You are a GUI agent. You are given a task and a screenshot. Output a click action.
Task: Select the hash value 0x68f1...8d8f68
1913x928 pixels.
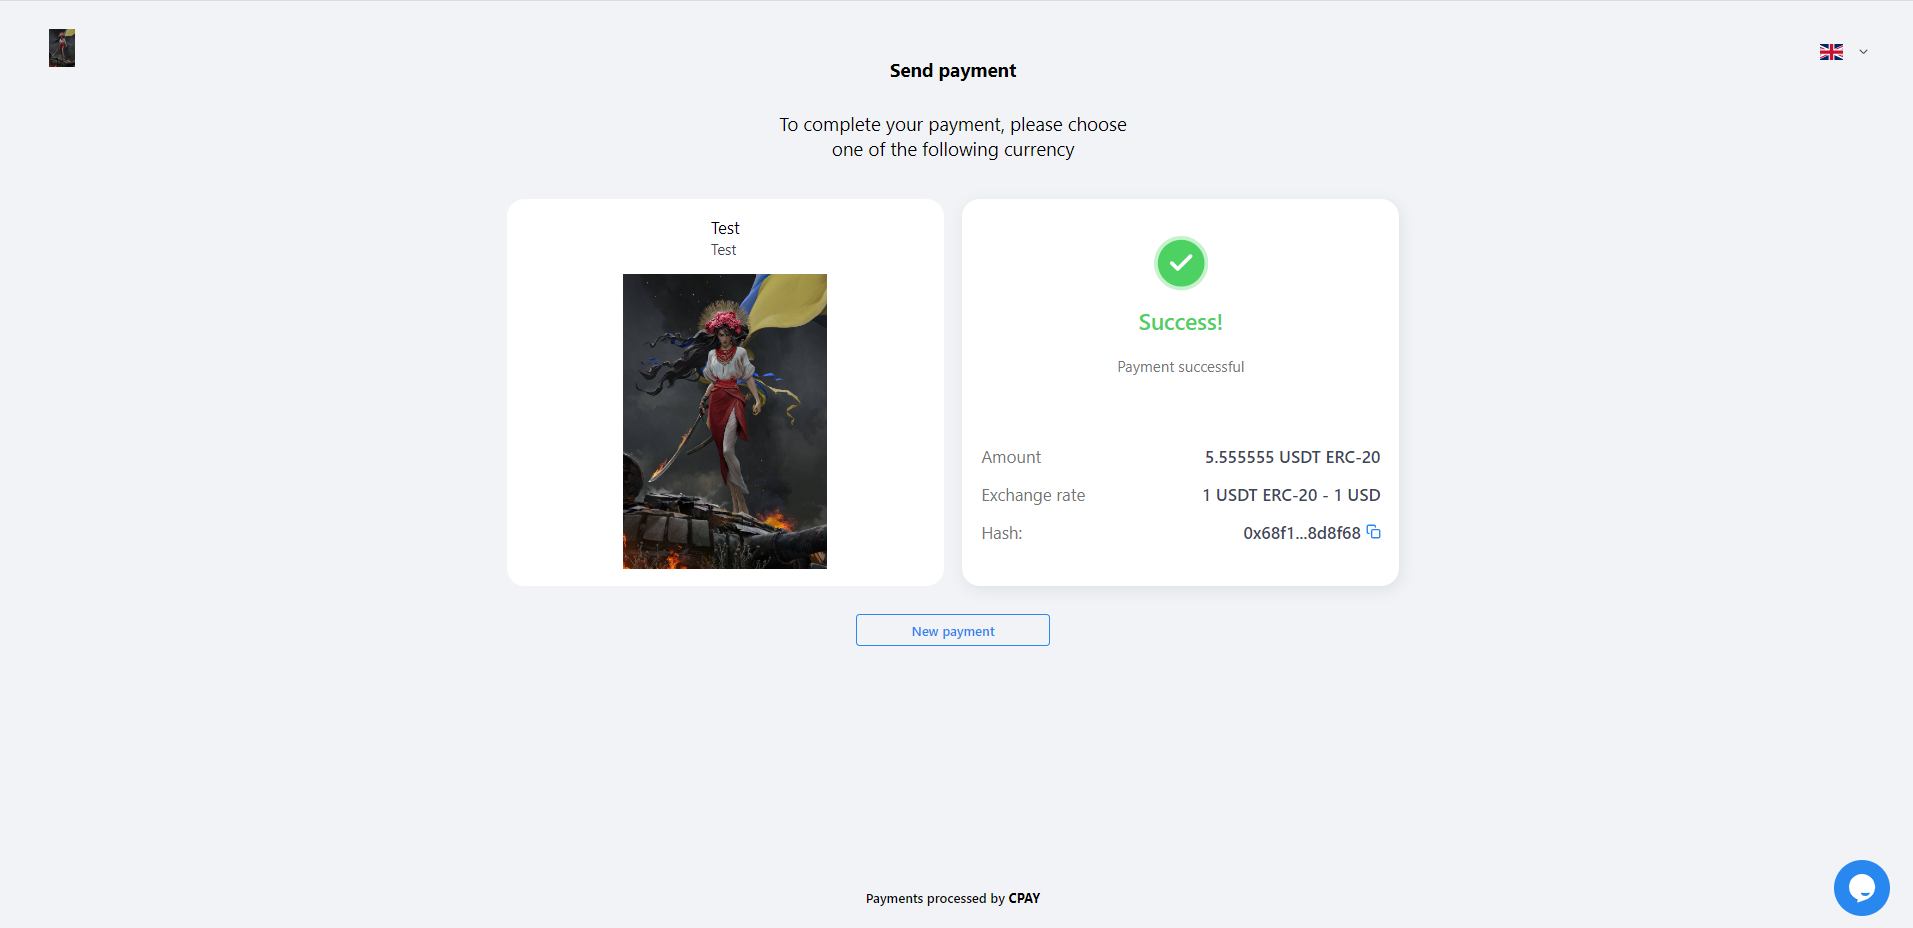tap(1302, 533)
